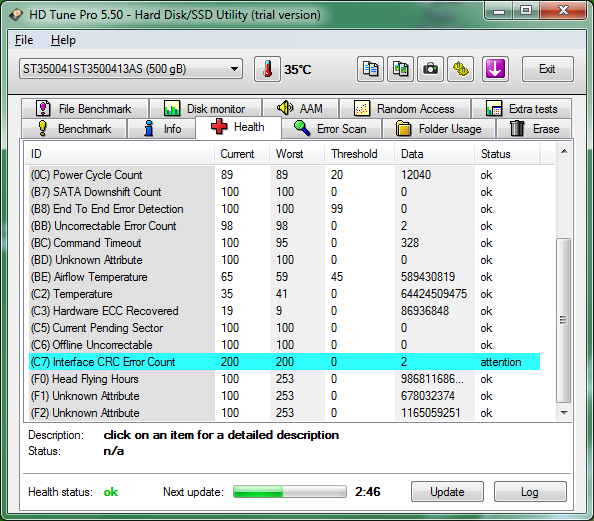The width and height of the screenshot is (594, 521).
Task: Click the scrollbar down arrow in attribute list
Action: 564,413
